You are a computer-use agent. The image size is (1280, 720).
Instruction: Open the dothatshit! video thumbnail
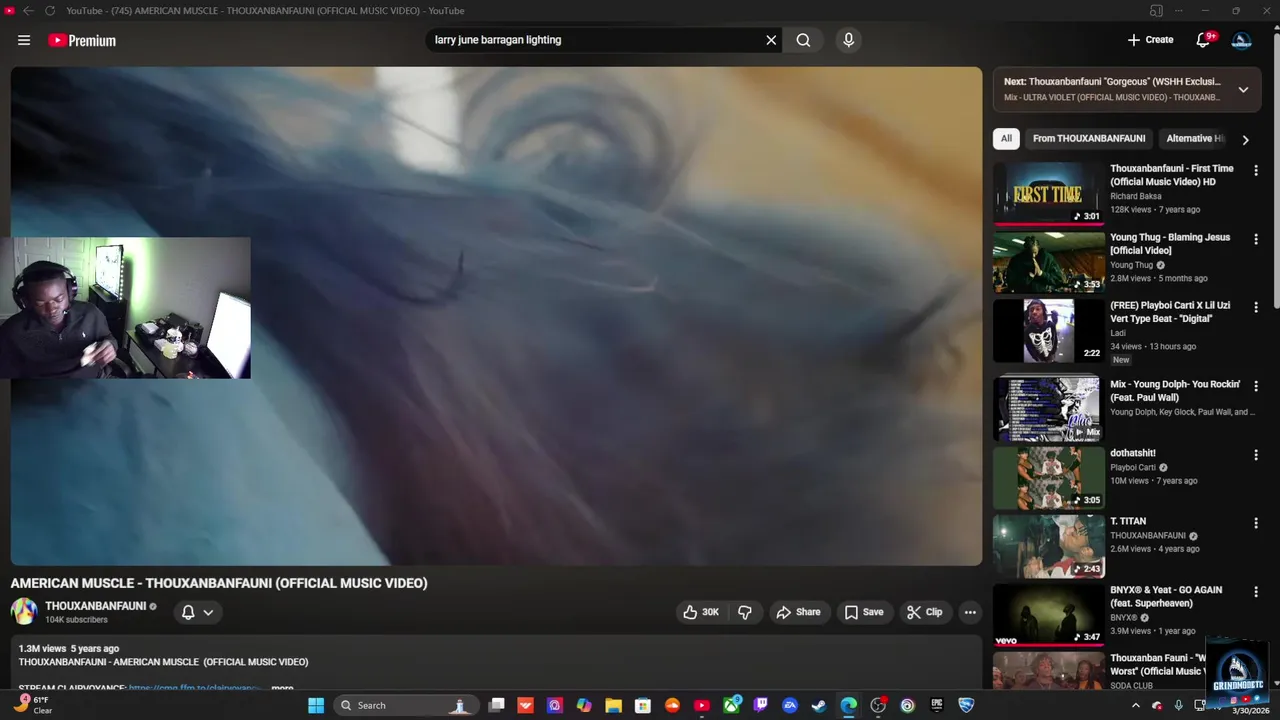1048,477
